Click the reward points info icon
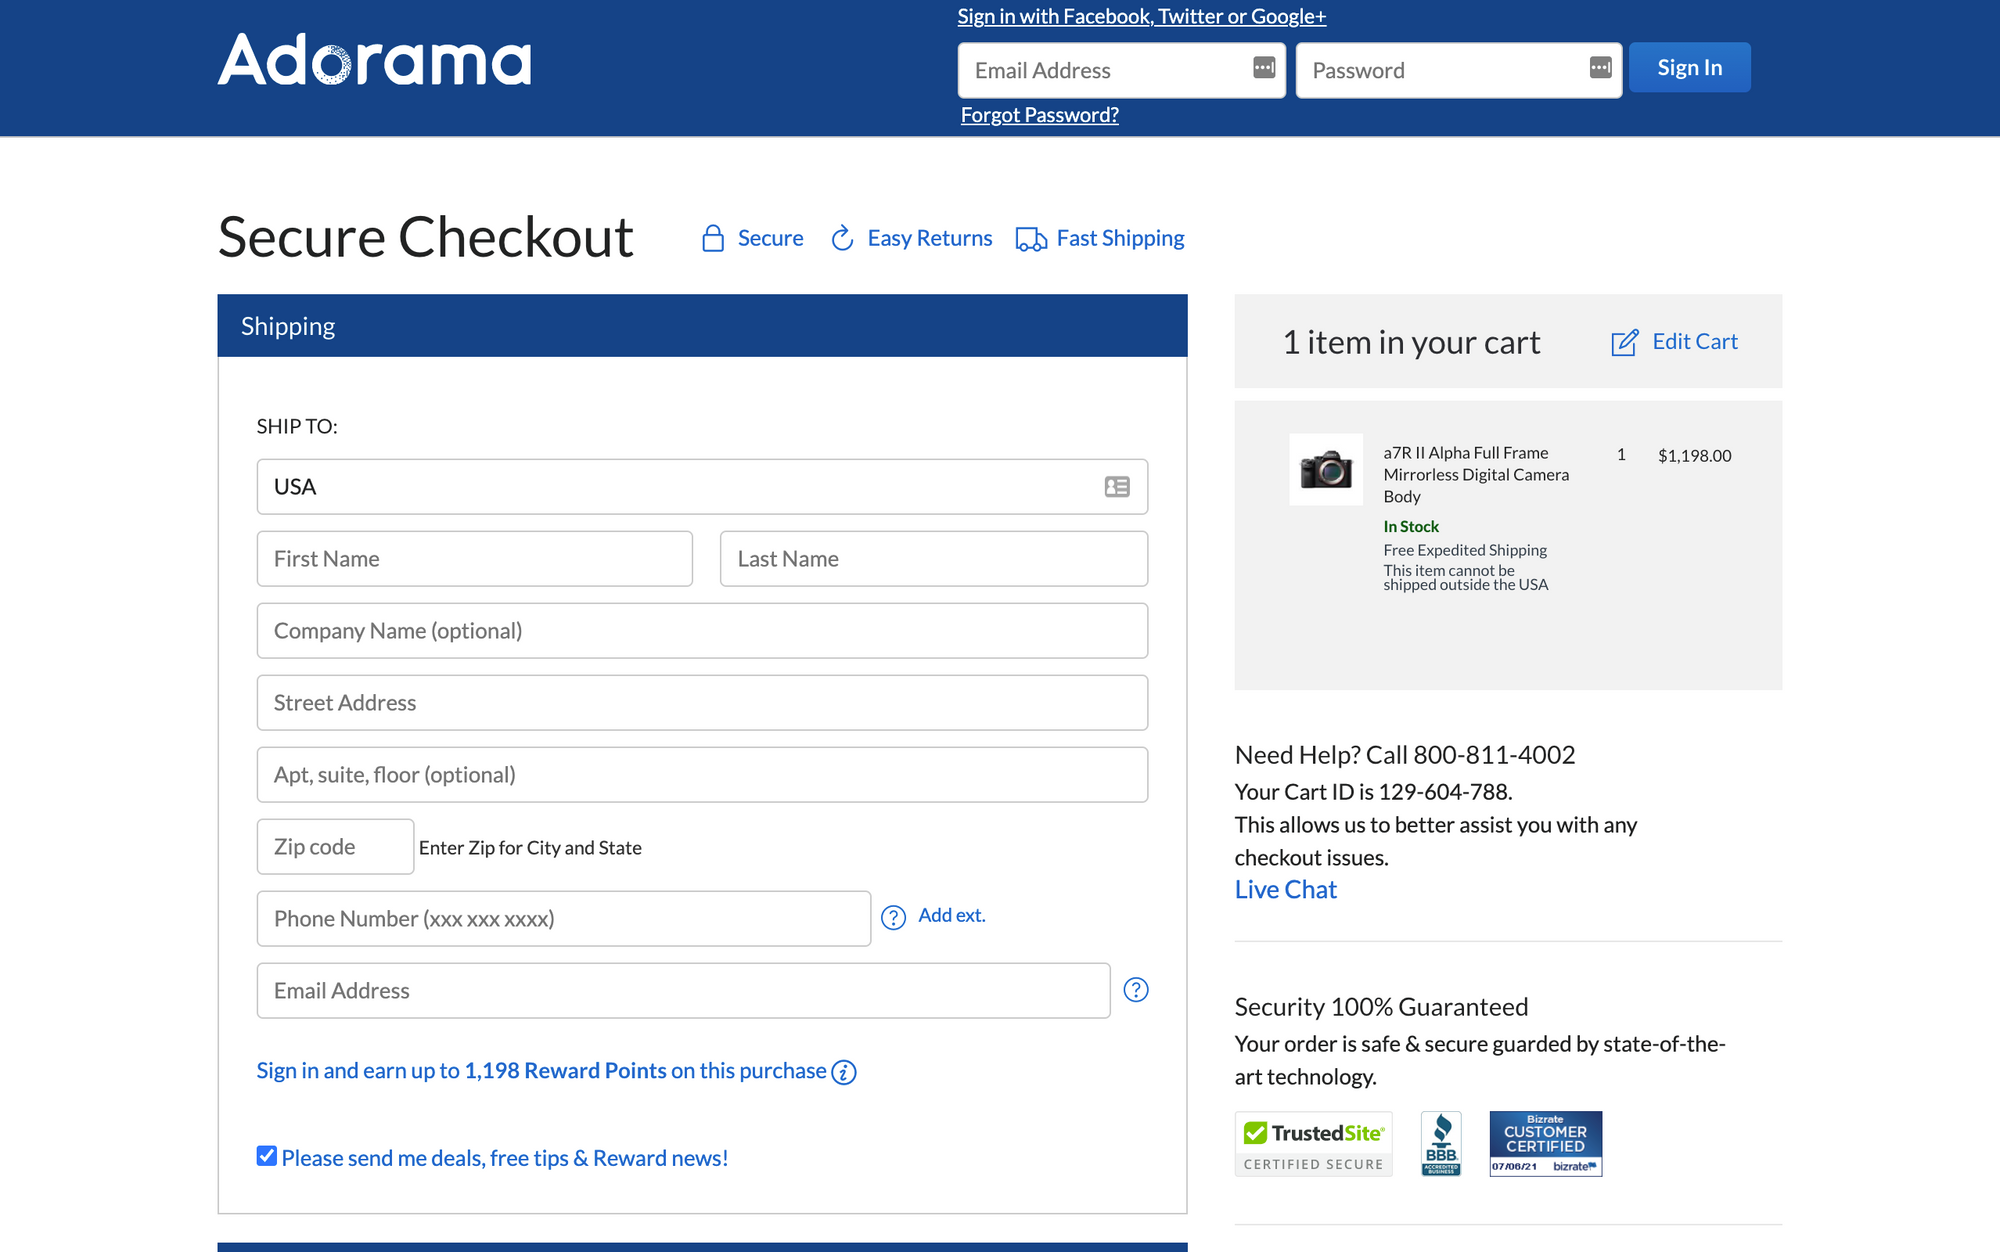This screenshot has height=1252, width=2000. [x=844, y=1072]
